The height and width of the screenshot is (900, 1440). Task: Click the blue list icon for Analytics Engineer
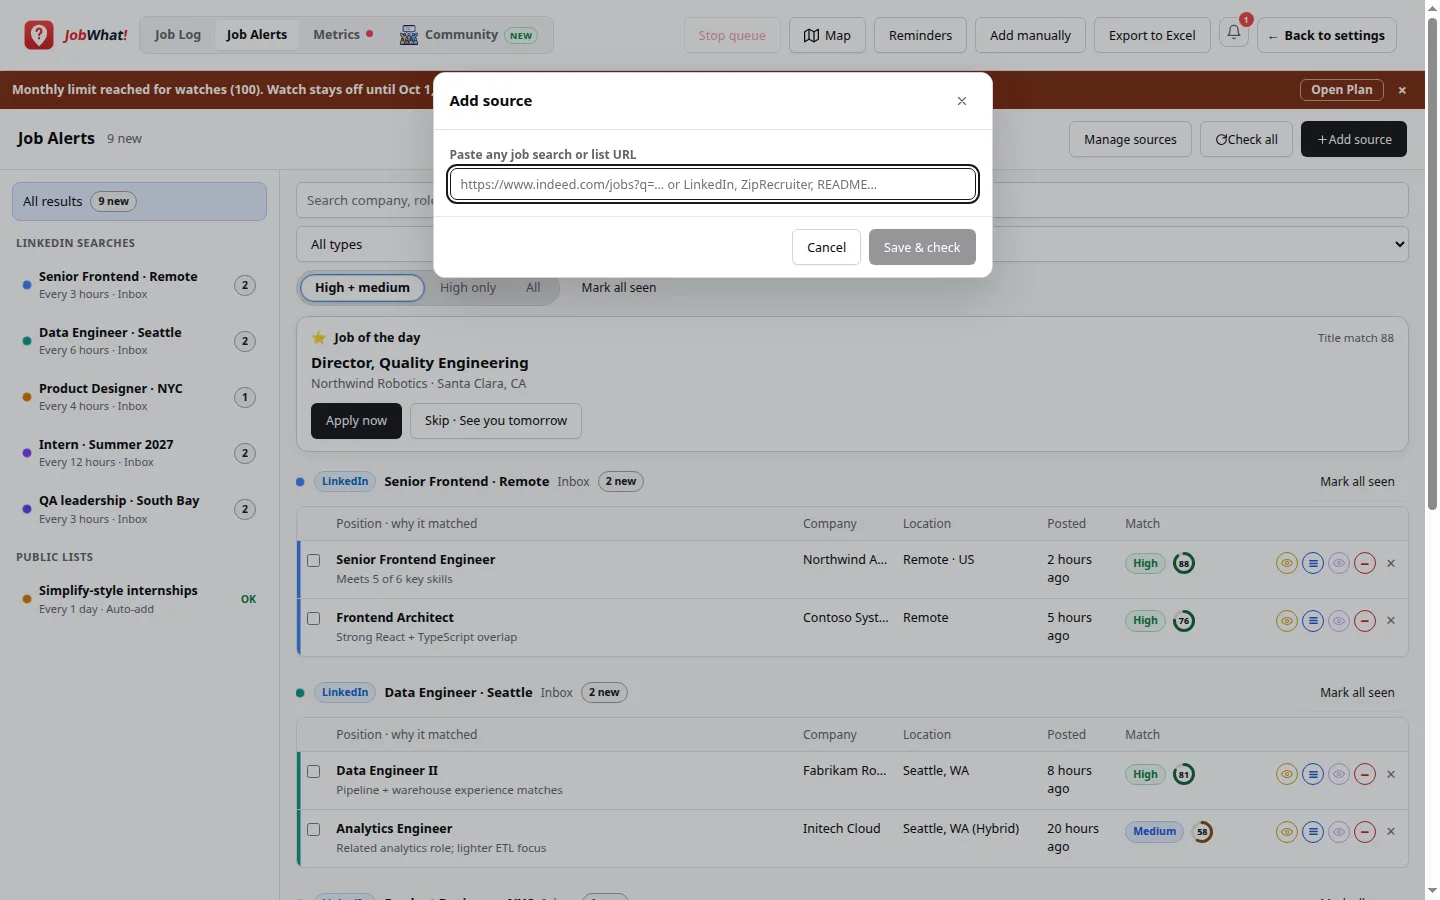click(1313, 832)
